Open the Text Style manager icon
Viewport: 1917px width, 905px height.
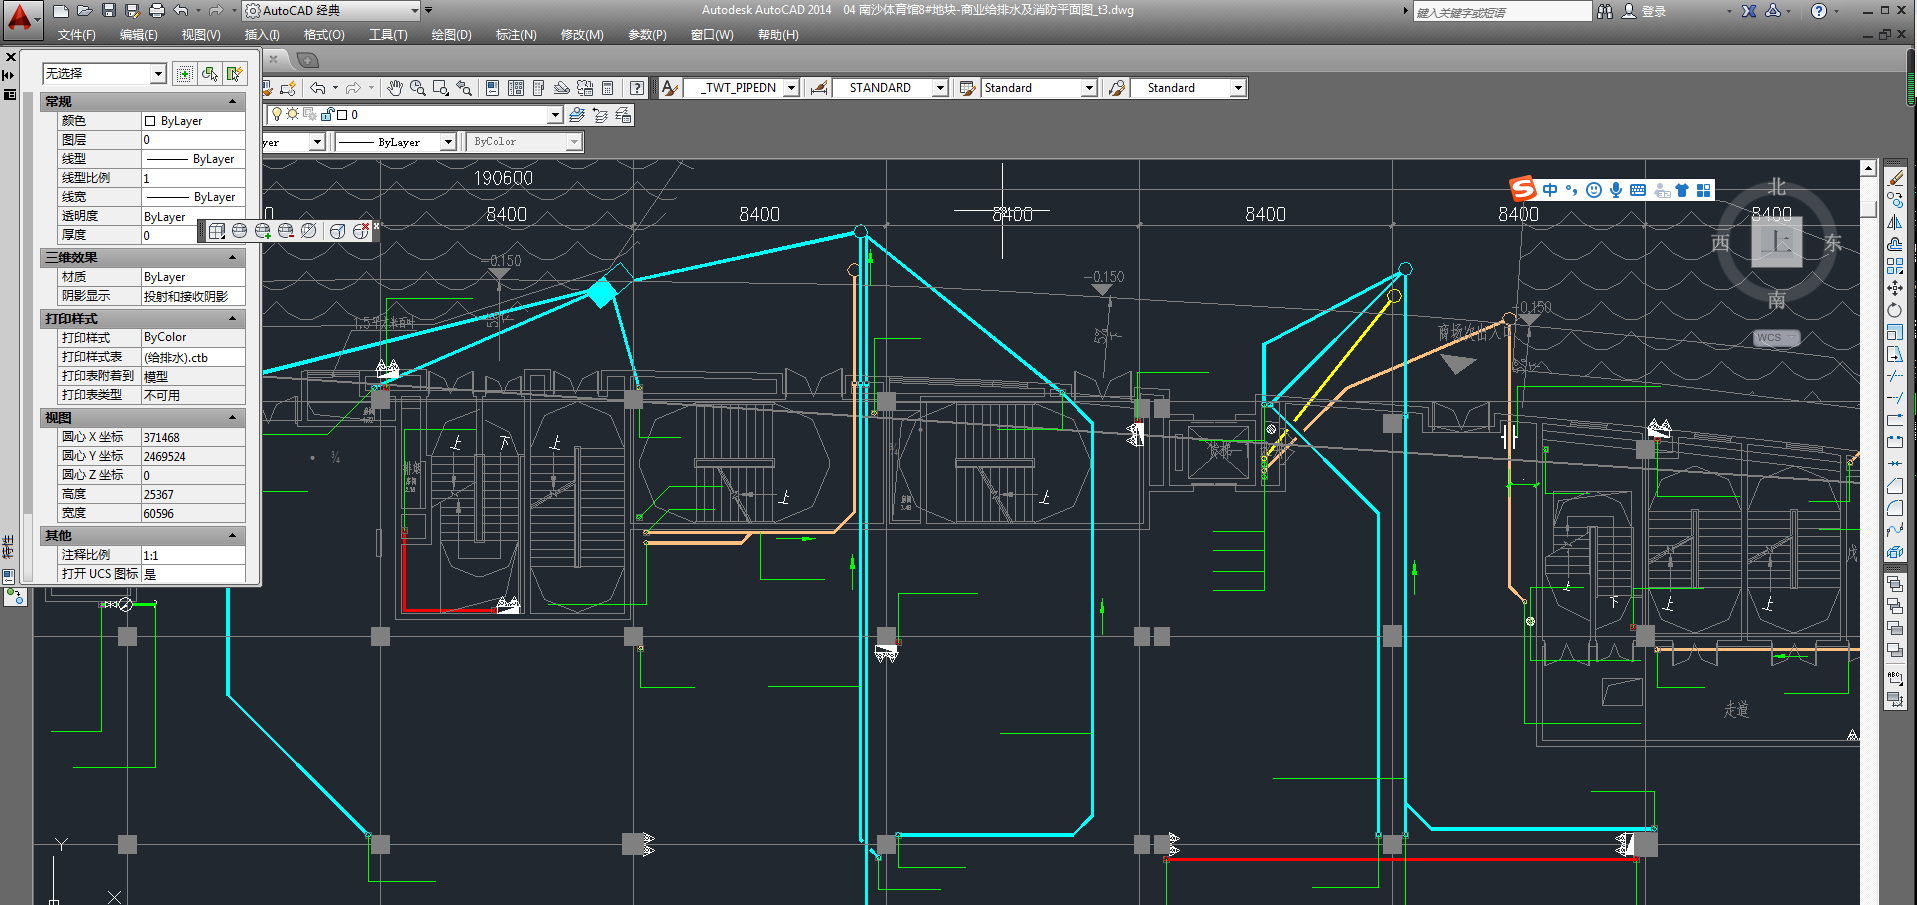pos(670,88)
